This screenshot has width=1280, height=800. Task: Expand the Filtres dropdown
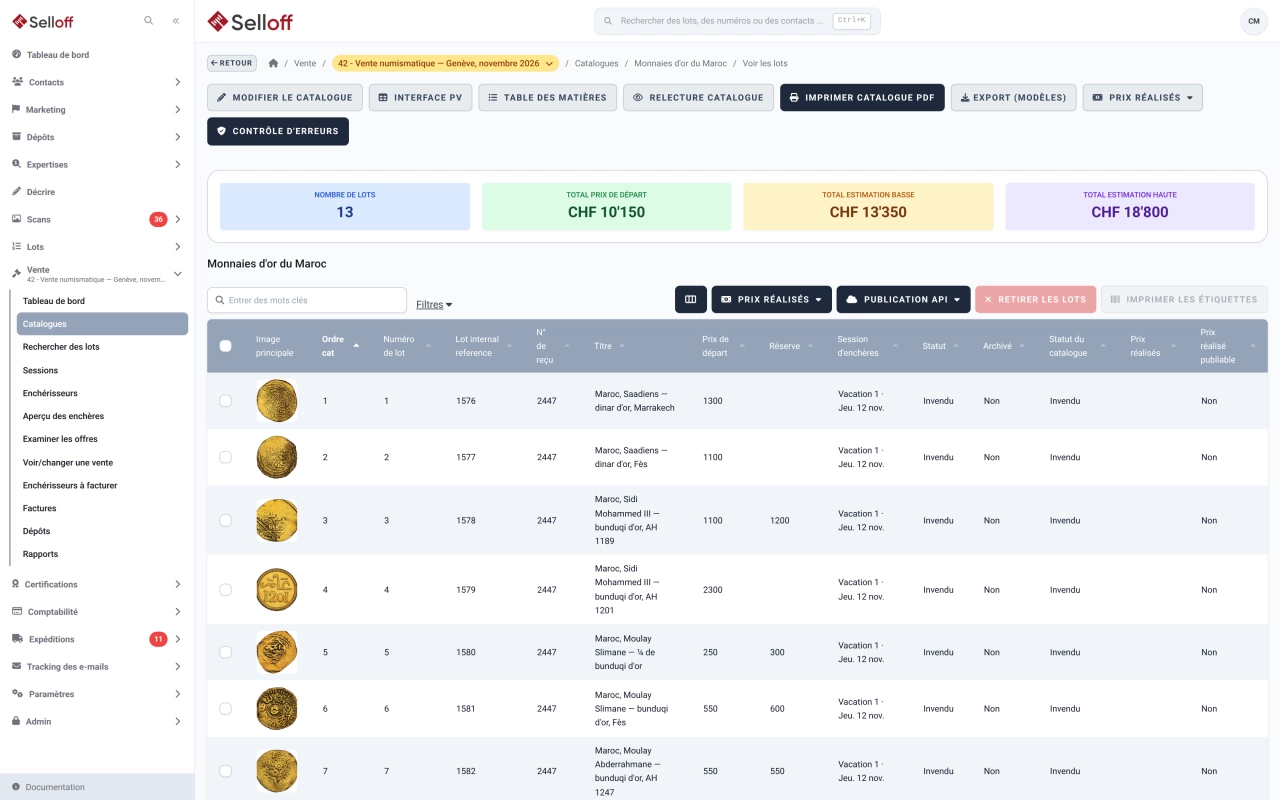pyautogui.click(x=434, y=304)
